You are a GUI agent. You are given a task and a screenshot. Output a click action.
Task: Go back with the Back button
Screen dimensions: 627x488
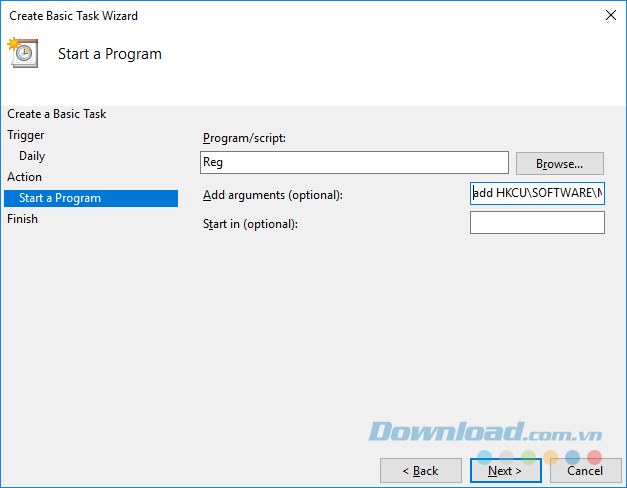(420, 470)
